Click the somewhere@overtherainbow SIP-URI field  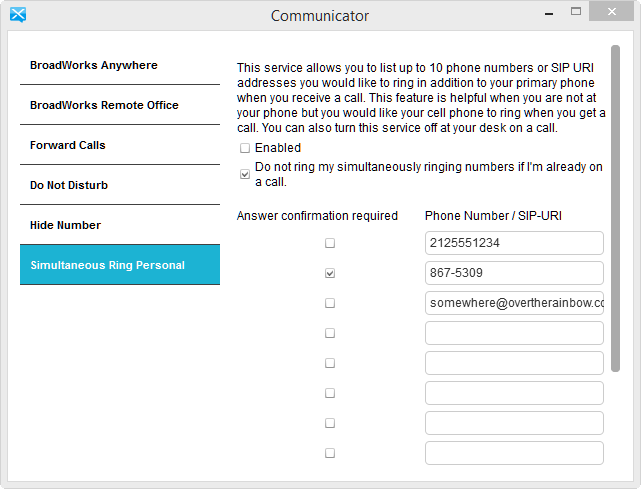tap(514, 303)
